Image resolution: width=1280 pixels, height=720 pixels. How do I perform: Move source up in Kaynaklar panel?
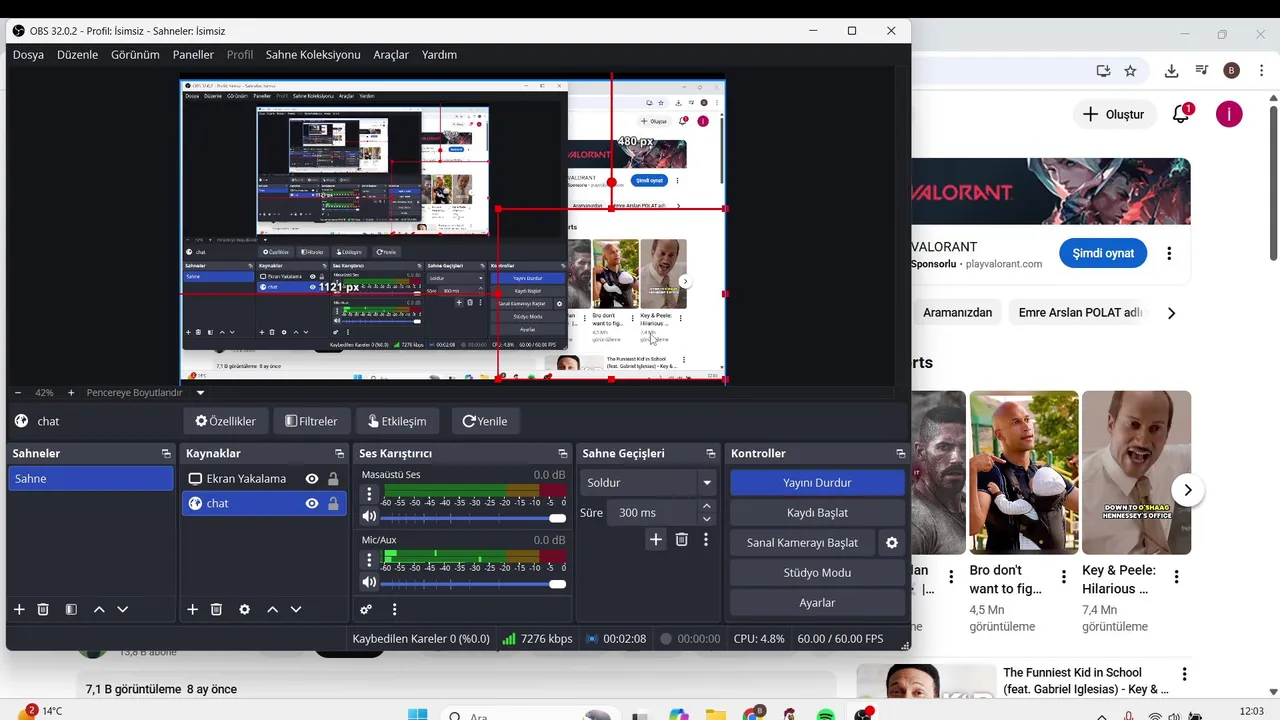coord(272,609)
